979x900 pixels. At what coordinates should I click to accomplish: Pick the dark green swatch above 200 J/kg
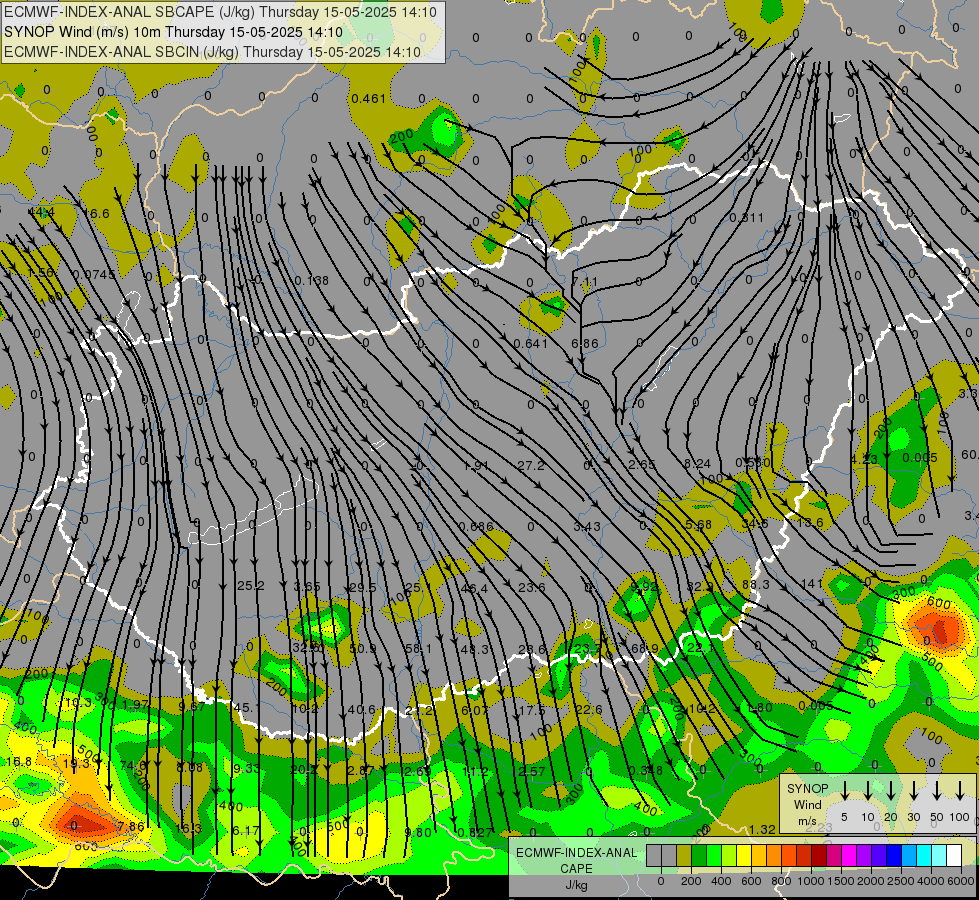click(699, 856)
